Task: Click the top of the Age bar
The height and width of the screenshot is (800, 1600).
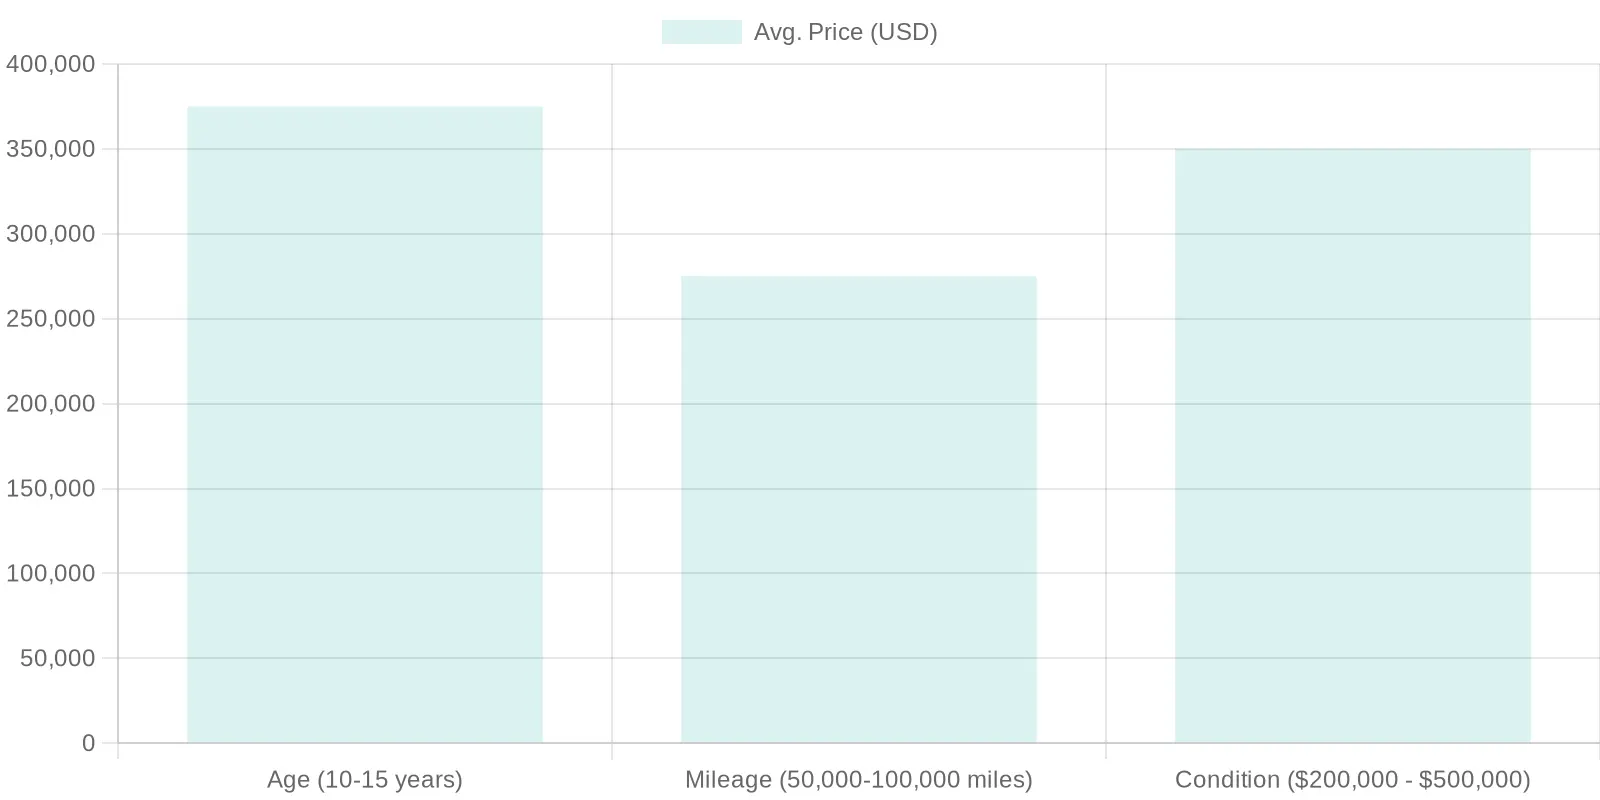Action: (365, 107)
